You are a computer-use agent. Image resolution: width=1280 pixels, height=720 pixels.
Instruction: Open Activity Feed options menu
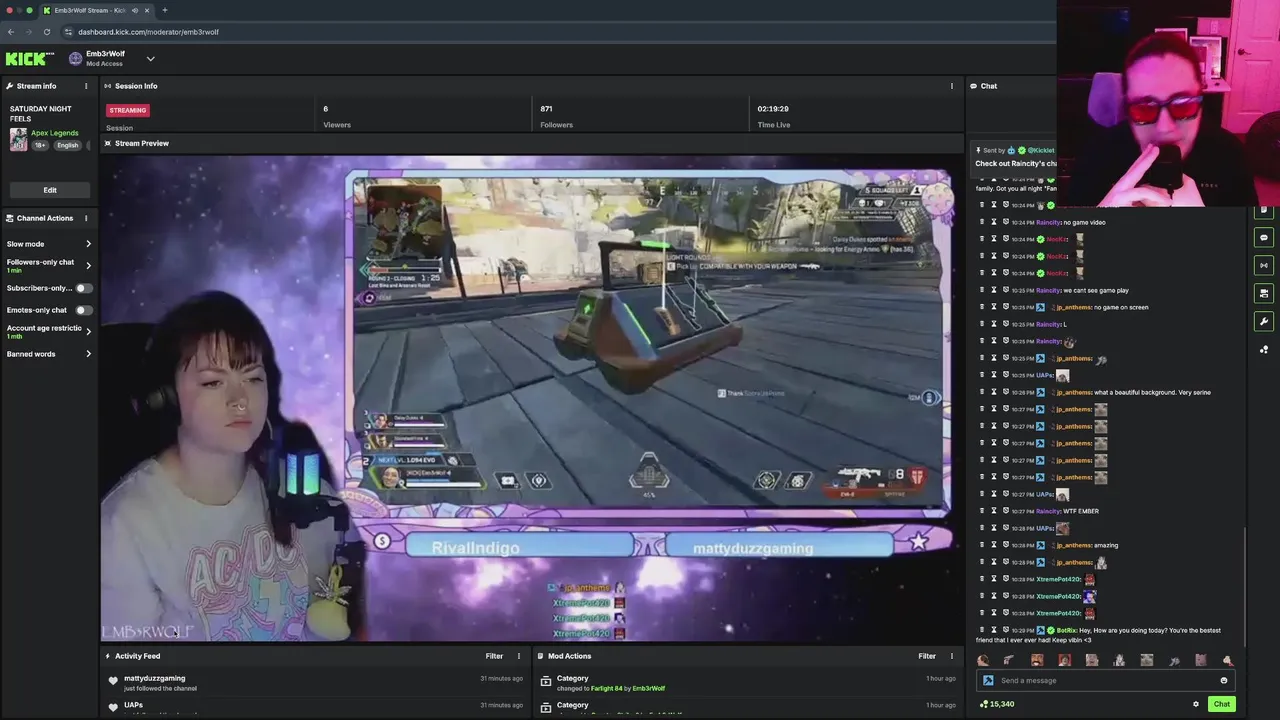click(x=518, y=656)
